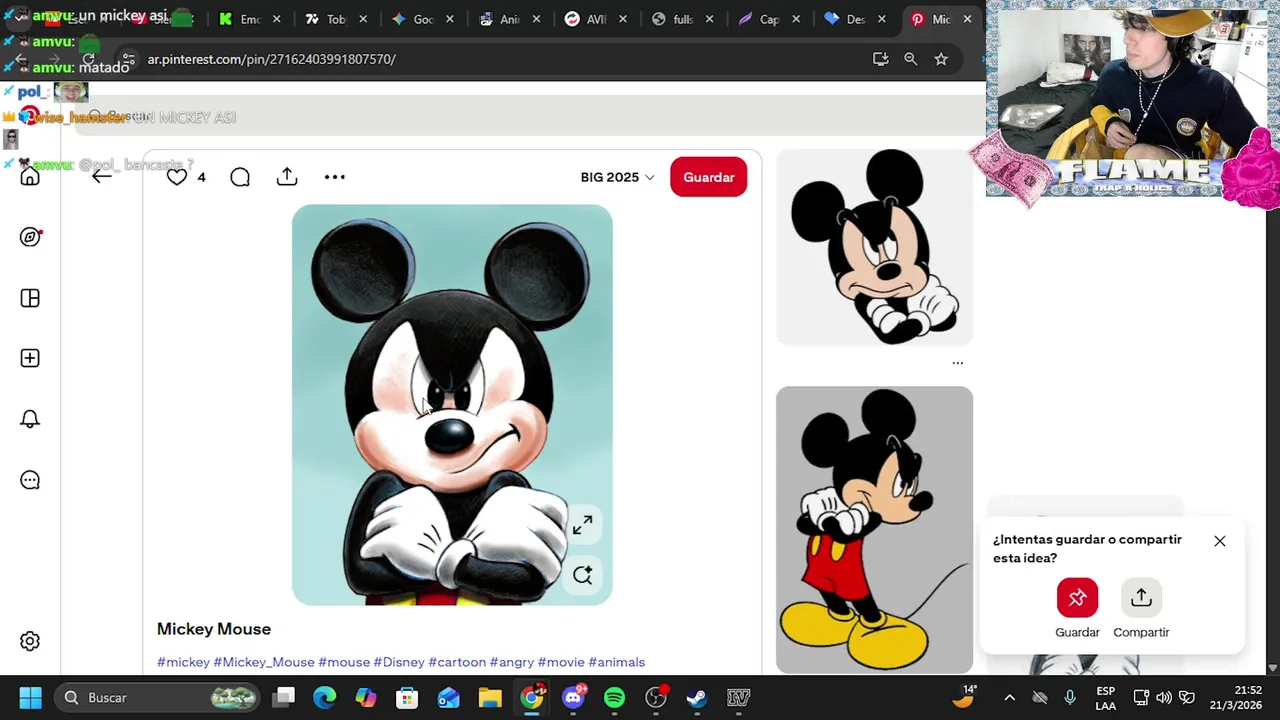Click the browser address bar URL
The height and width of the screenshot is (720, 1280).
pyautogui.click(x=272, y=59)
